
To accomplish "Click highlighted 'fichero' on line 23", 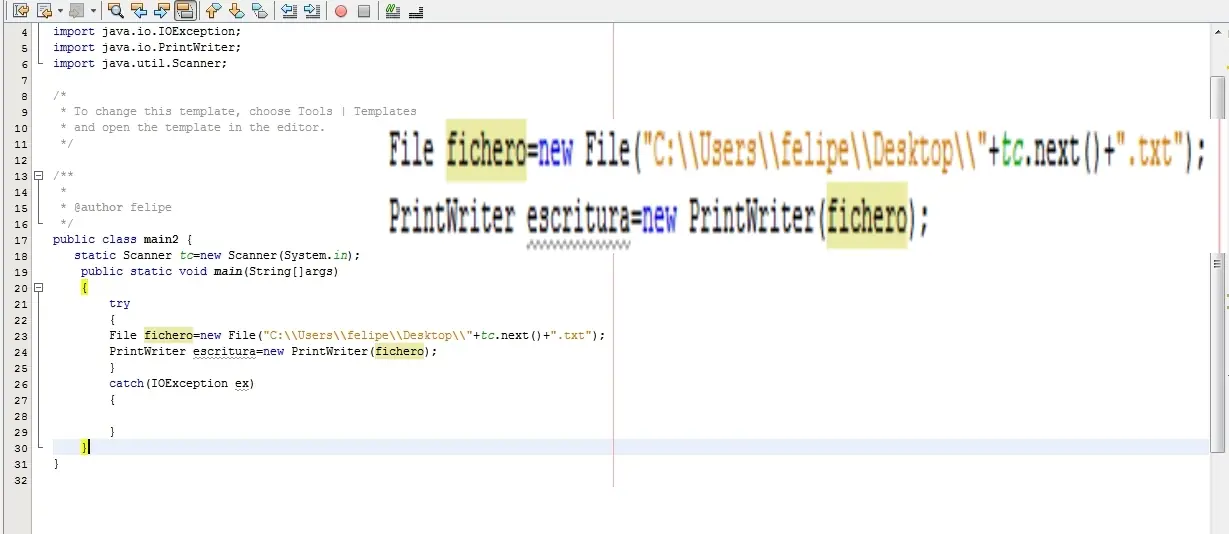I will coord(168,335).
